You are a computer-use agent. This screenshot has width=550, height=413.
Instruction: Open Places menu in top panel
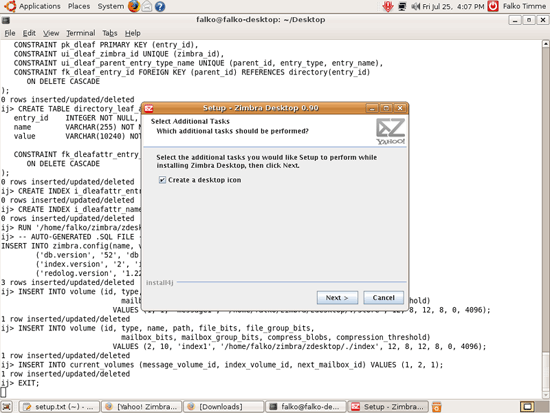79,6
